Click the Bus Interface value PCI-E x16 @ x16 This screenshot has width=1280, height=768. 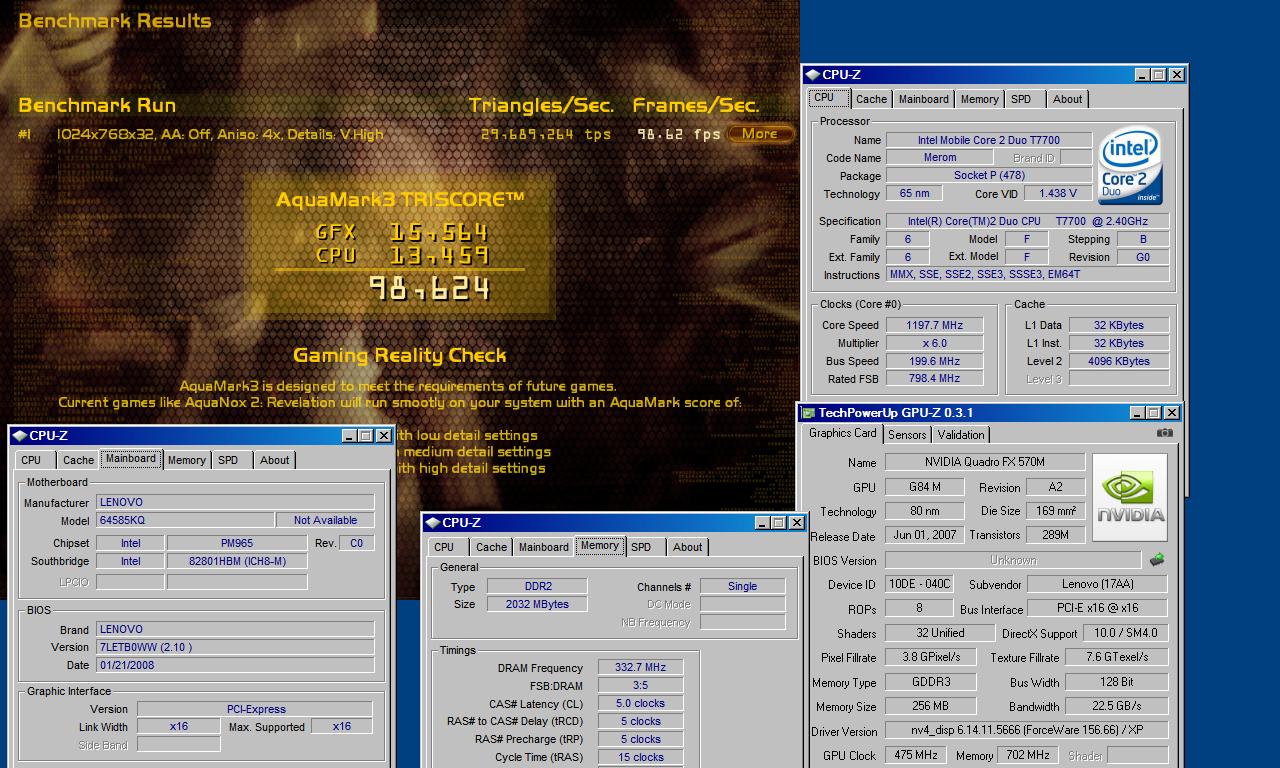pyautogui.click(x=1097, y=608)
